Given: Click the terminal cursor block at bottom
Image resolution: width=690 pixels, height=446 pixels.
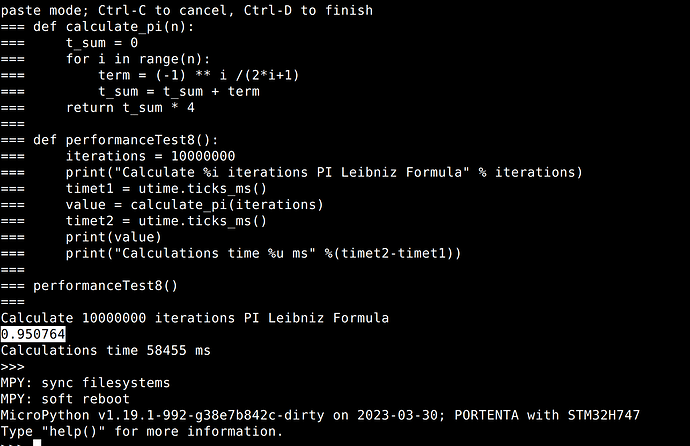Looking at the screenshot, I should (x=37, y=442).
